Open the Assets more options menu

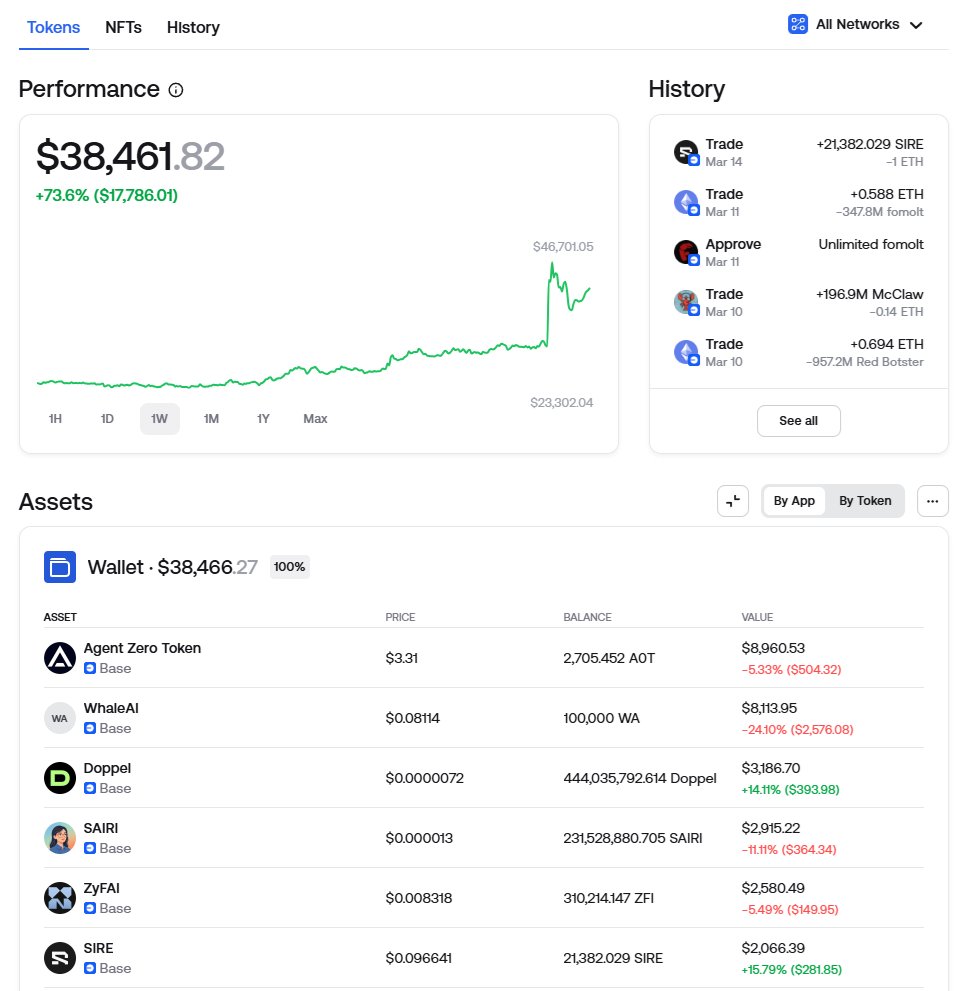tap(932, 501)
